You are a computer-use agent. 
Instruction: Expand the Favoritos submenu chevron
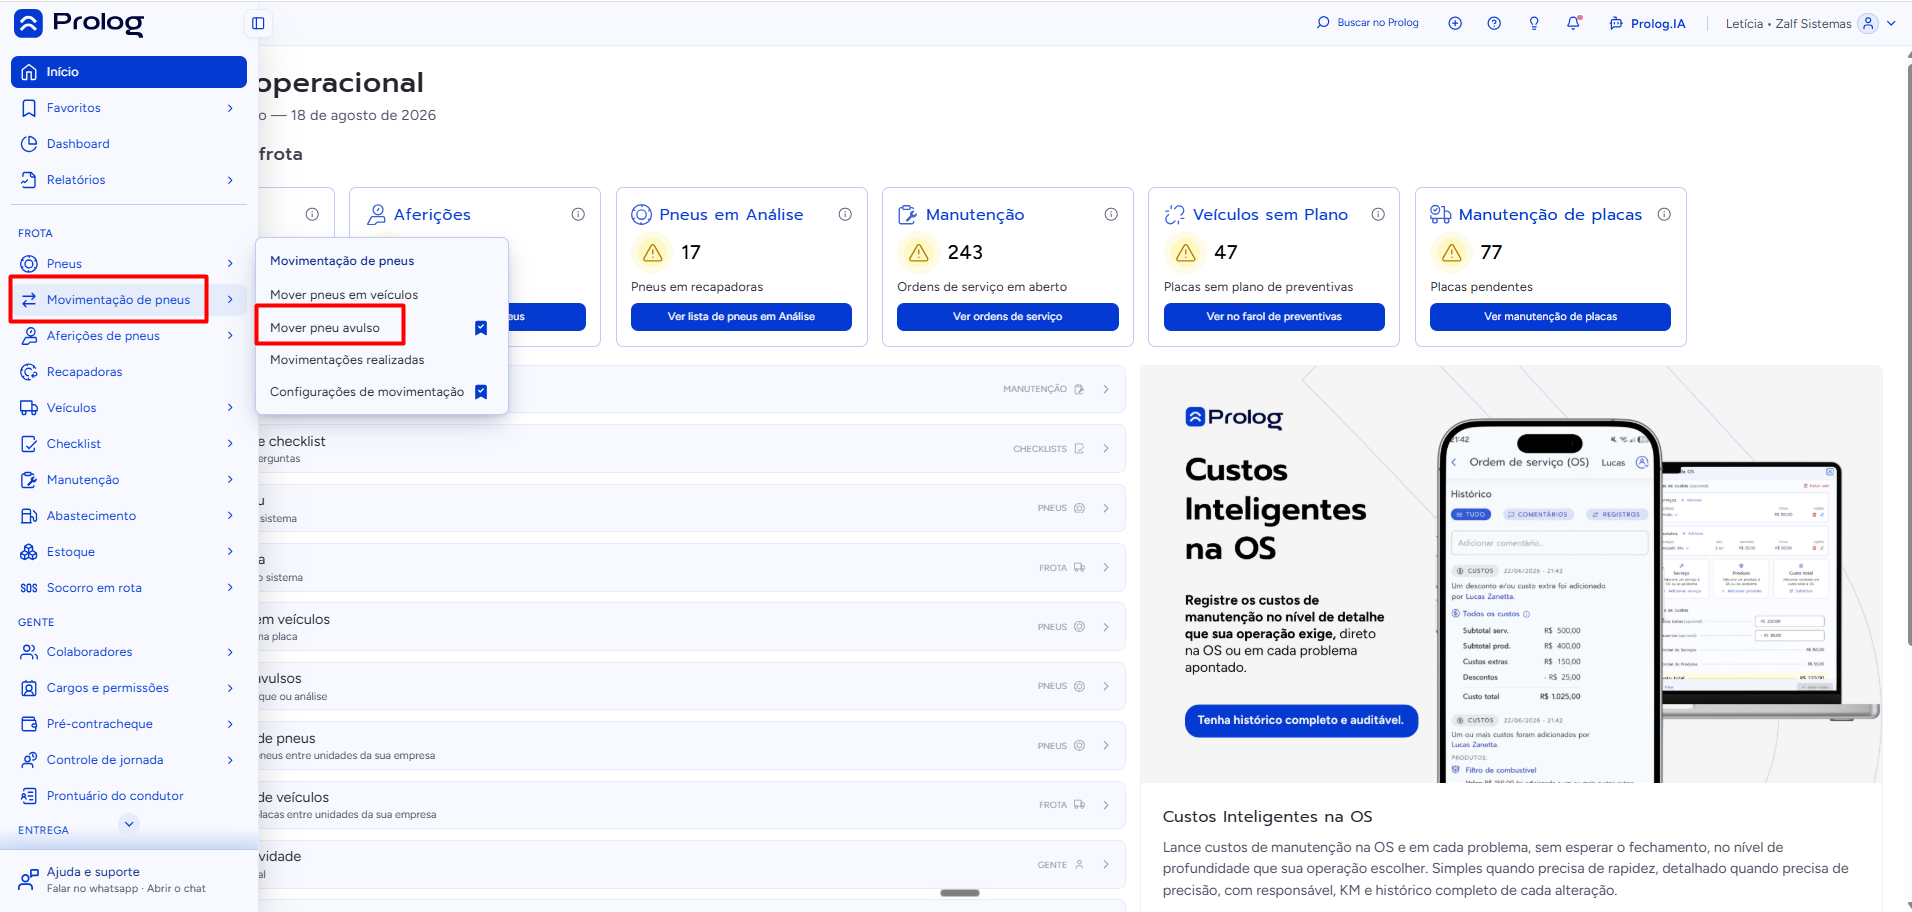point(230,108)
